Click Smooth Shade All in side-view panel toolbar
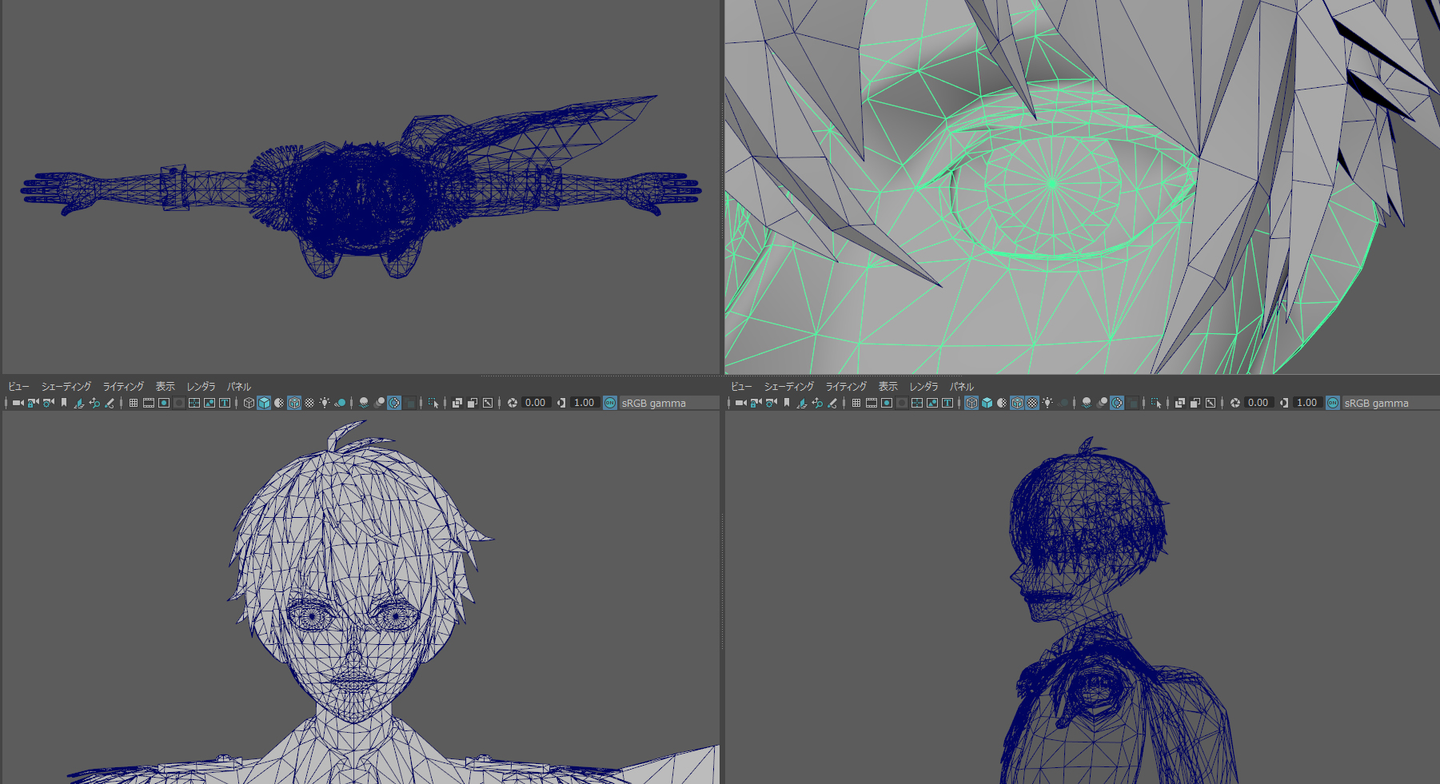Screen dimensions: 1440x784 click(x=987, y=403)
